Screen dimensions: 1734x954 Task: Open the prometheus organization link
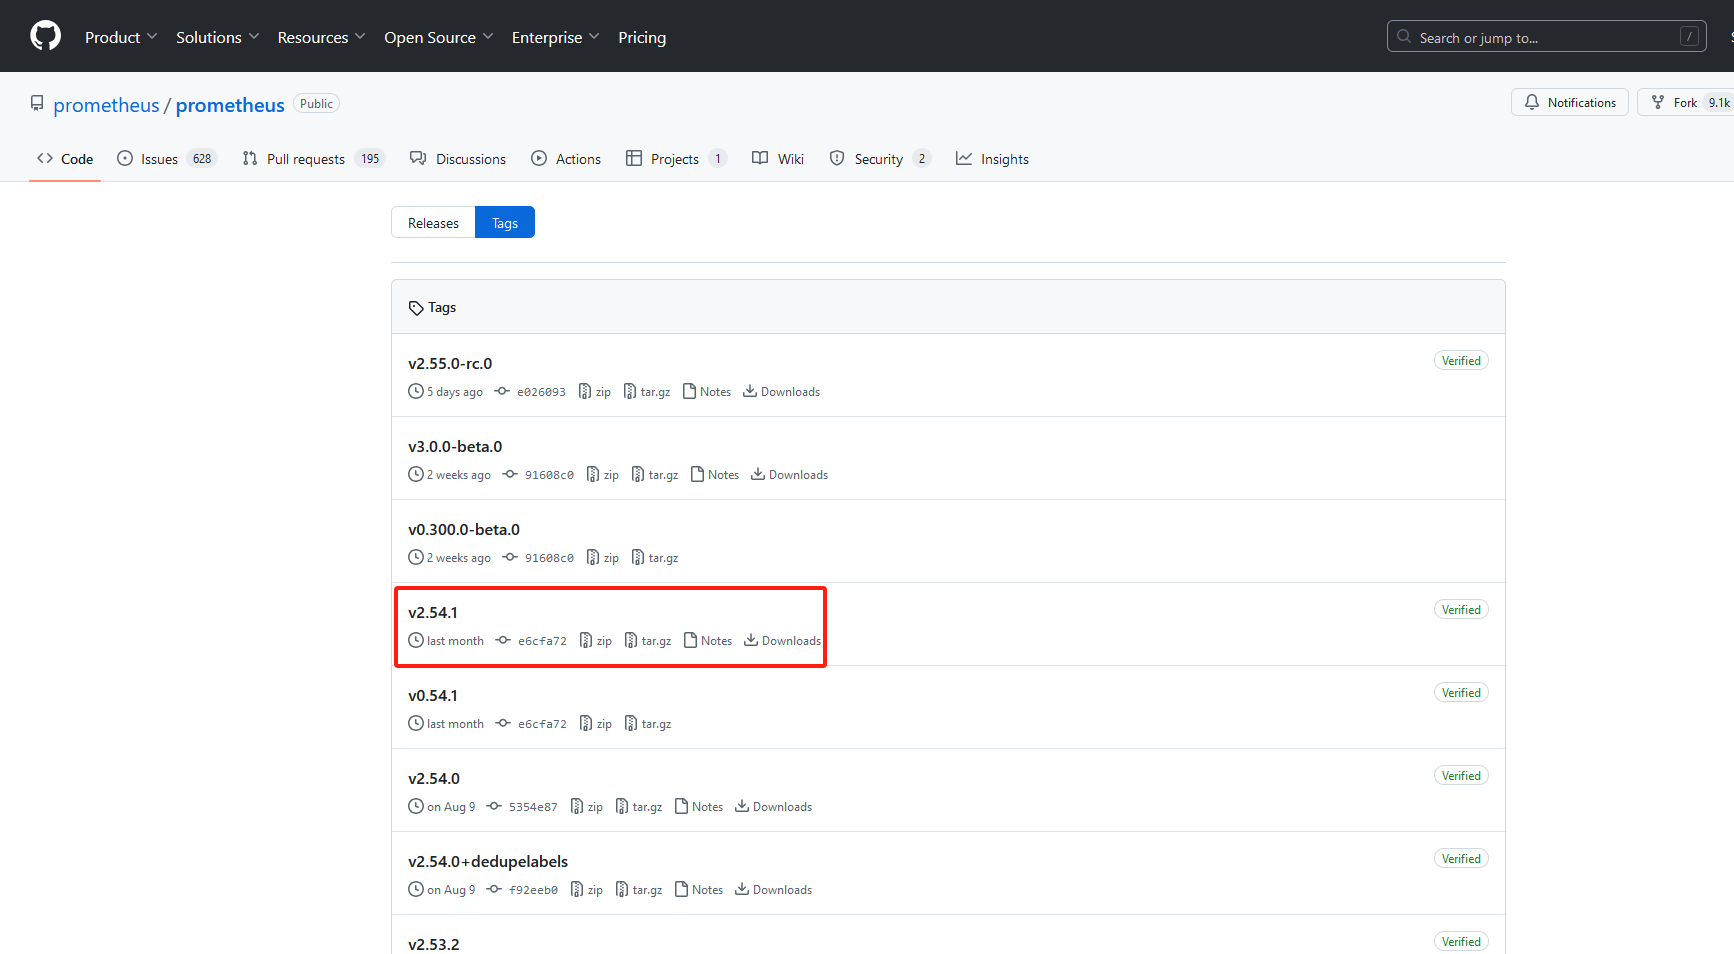click(x=106, y=105)
